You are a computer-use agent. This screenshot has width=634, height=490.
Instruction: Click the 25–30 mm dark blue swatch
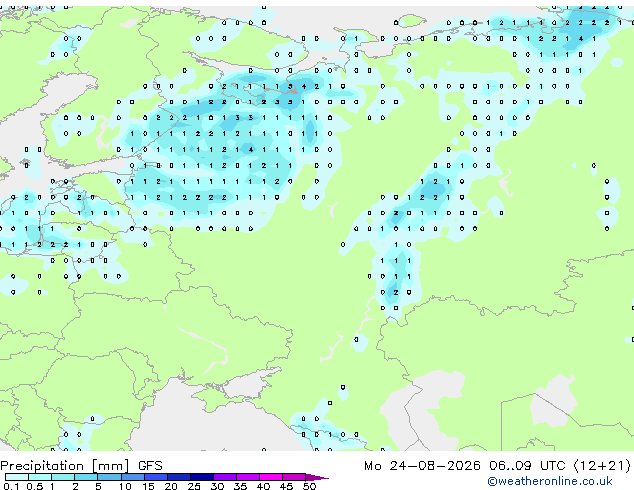[x=202, y=477]
